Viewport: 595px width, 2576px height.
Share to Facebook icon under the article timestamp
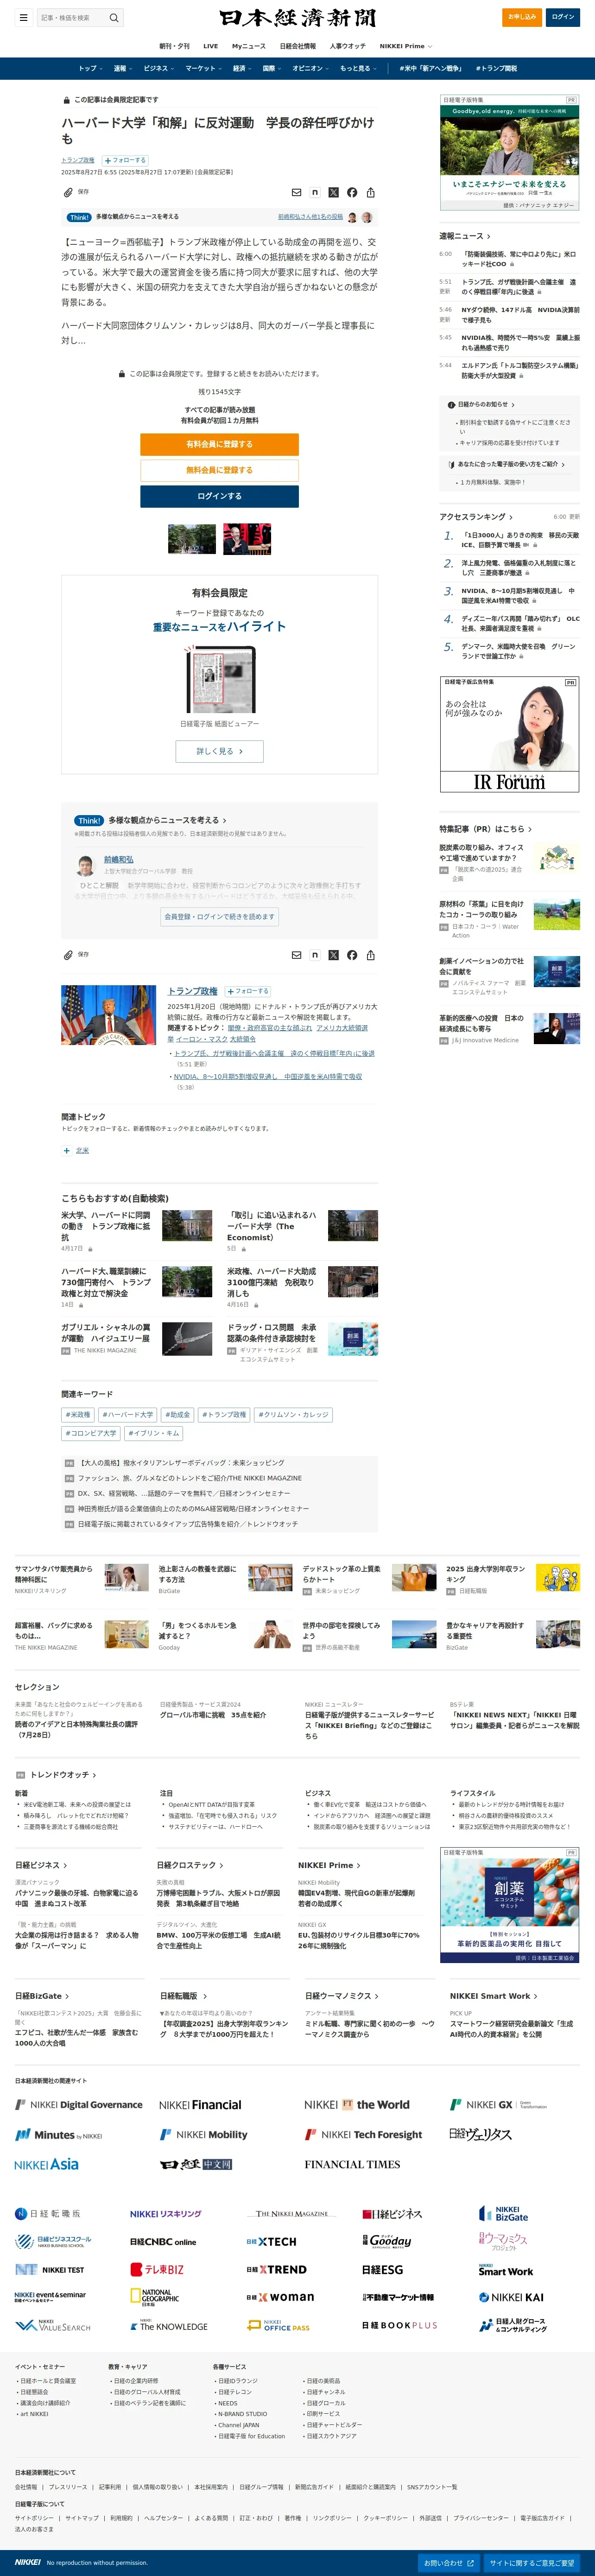(x=352, y=192)
